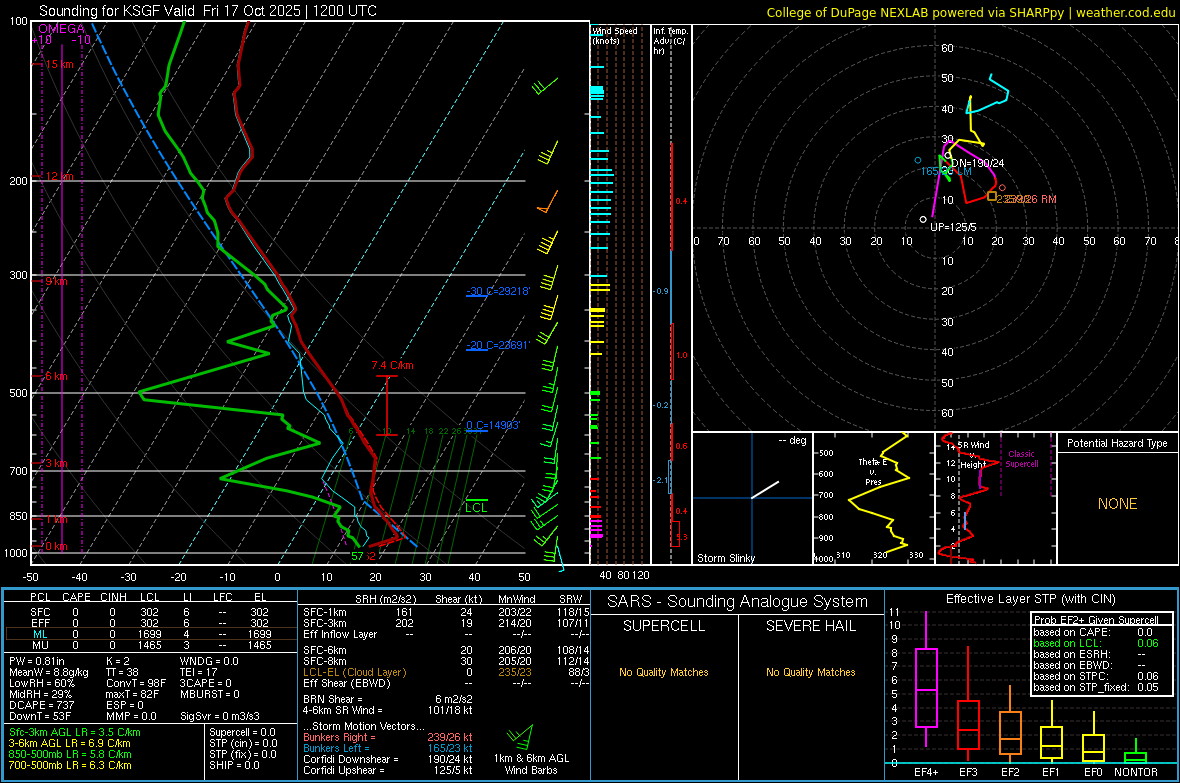This screenshot has height=783, width=1180.
Task: Click the orange wind barb beside the skew-T
Action: coord(547,203)
